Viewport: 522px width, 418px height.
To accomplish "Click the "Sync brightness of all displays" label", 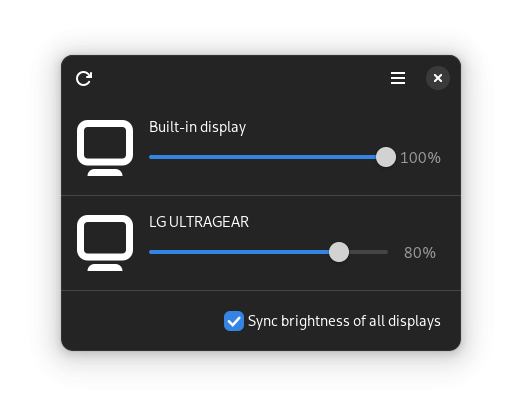I will [344, 321].
